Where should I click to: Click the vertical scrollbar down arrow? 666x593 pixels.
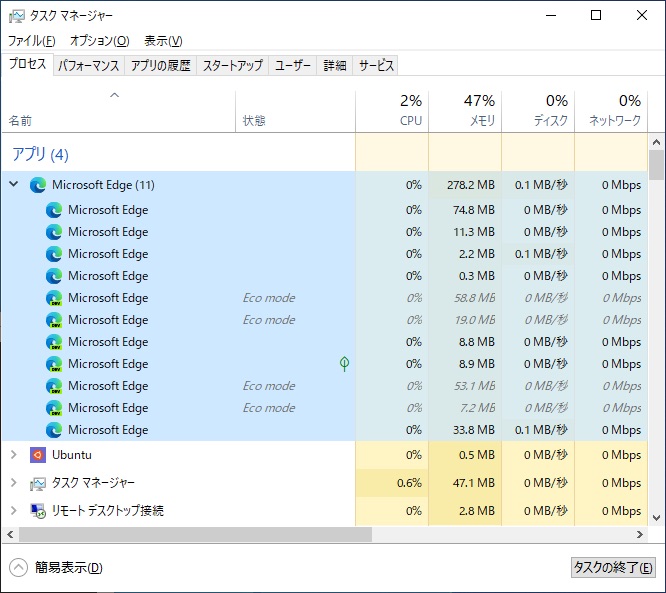tap(657, 518)
